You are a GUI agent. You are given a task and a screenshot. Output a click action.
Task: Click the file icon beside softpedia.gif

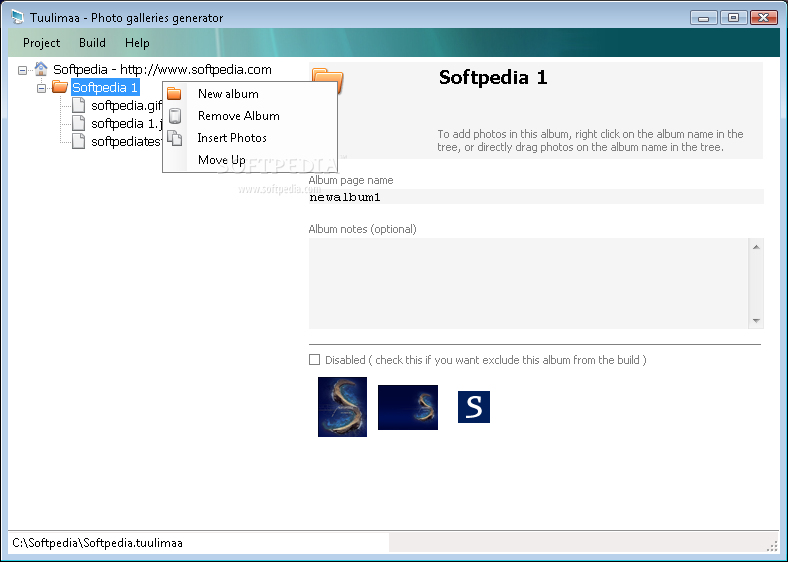(x=78, y=105)
